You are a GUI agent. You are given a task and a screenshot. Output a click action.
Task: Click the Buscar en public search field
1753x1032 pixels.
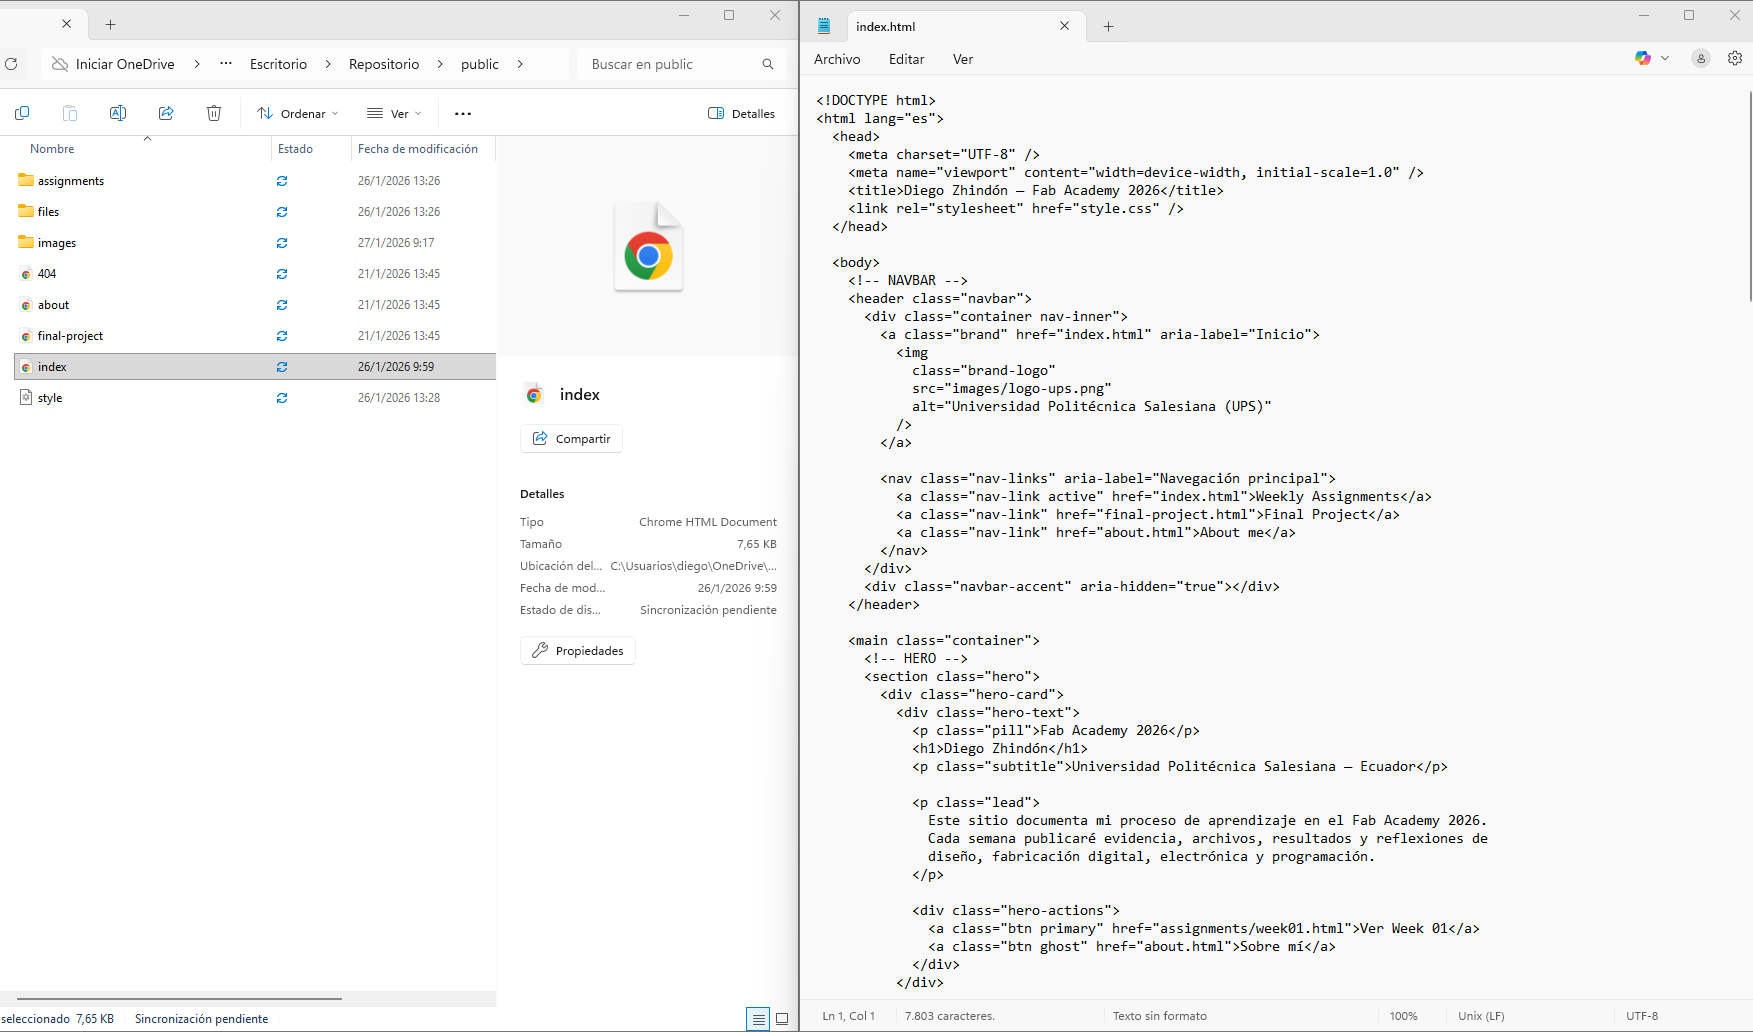coord(670,63)
